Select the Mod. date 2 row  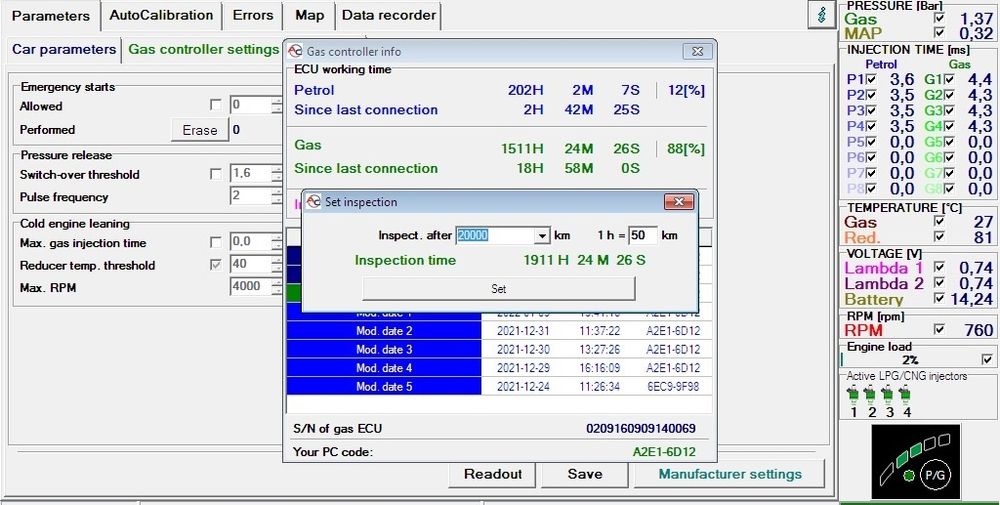tap(499, 331)
